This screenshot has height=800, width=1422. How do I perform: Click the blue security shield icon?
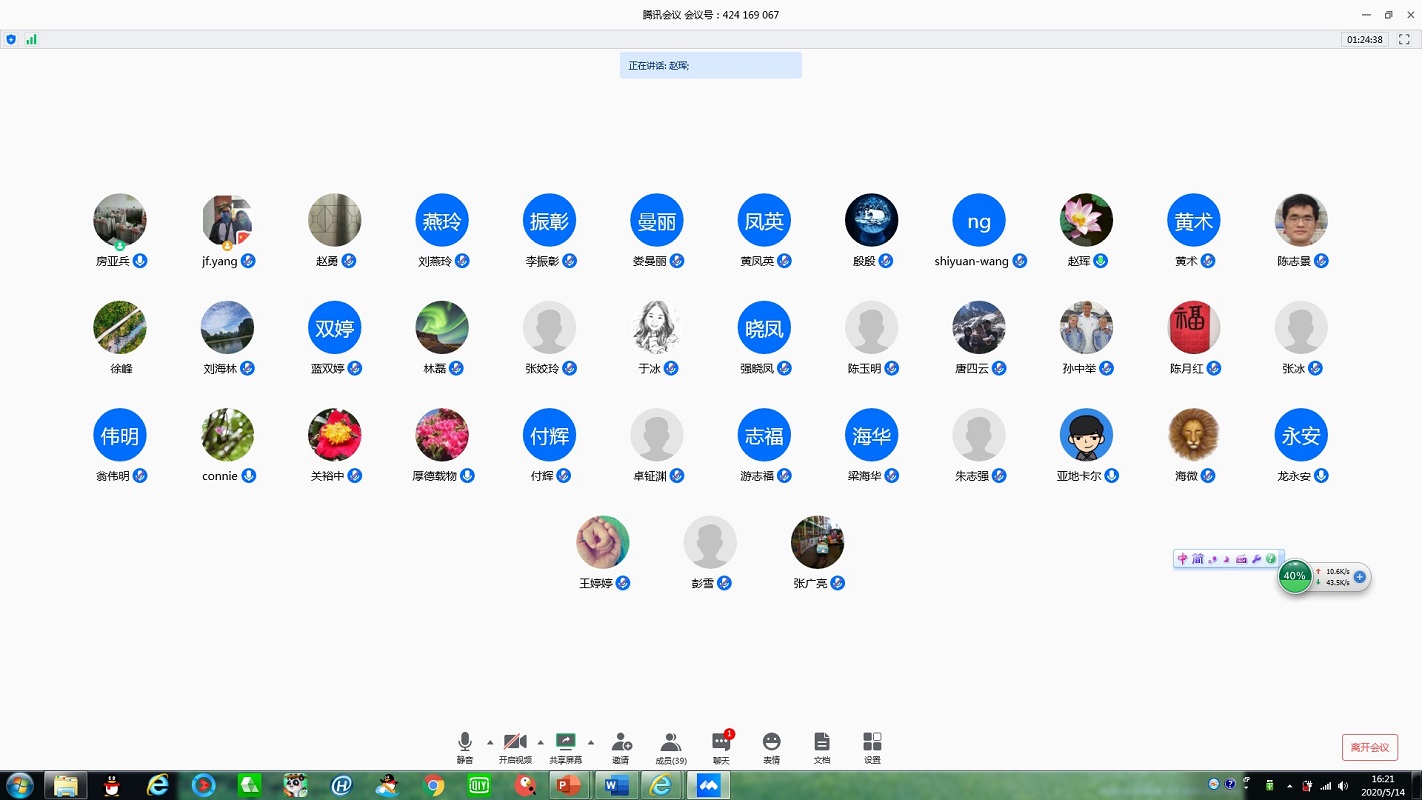(x=11, y=40)
